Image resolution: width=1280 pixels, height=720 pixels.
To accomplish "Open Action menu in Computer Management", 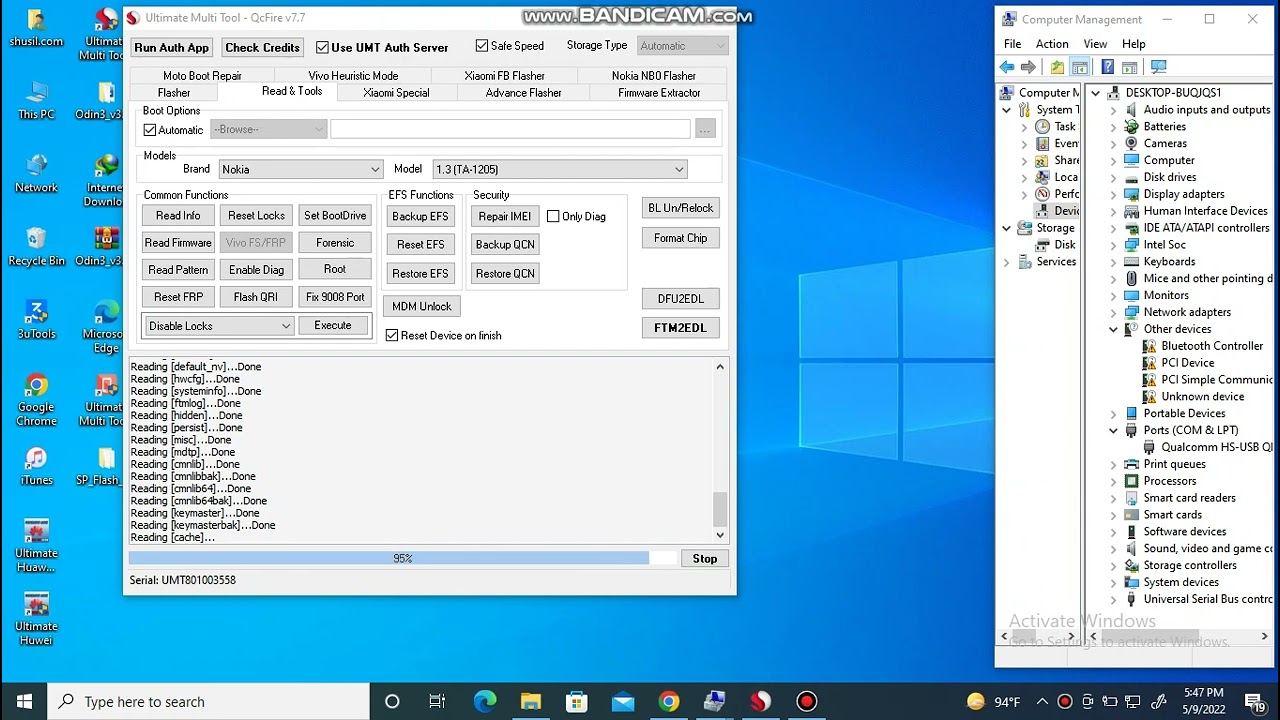I will tap(1052, 44).
